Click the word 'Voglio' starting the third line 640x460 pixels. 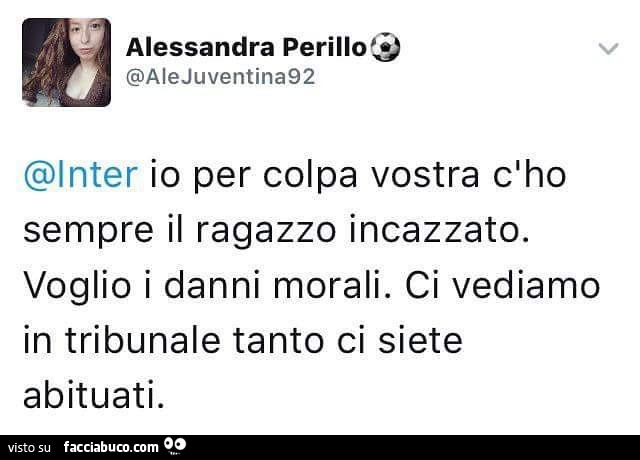pyautogui.click(x=78, y=288)
